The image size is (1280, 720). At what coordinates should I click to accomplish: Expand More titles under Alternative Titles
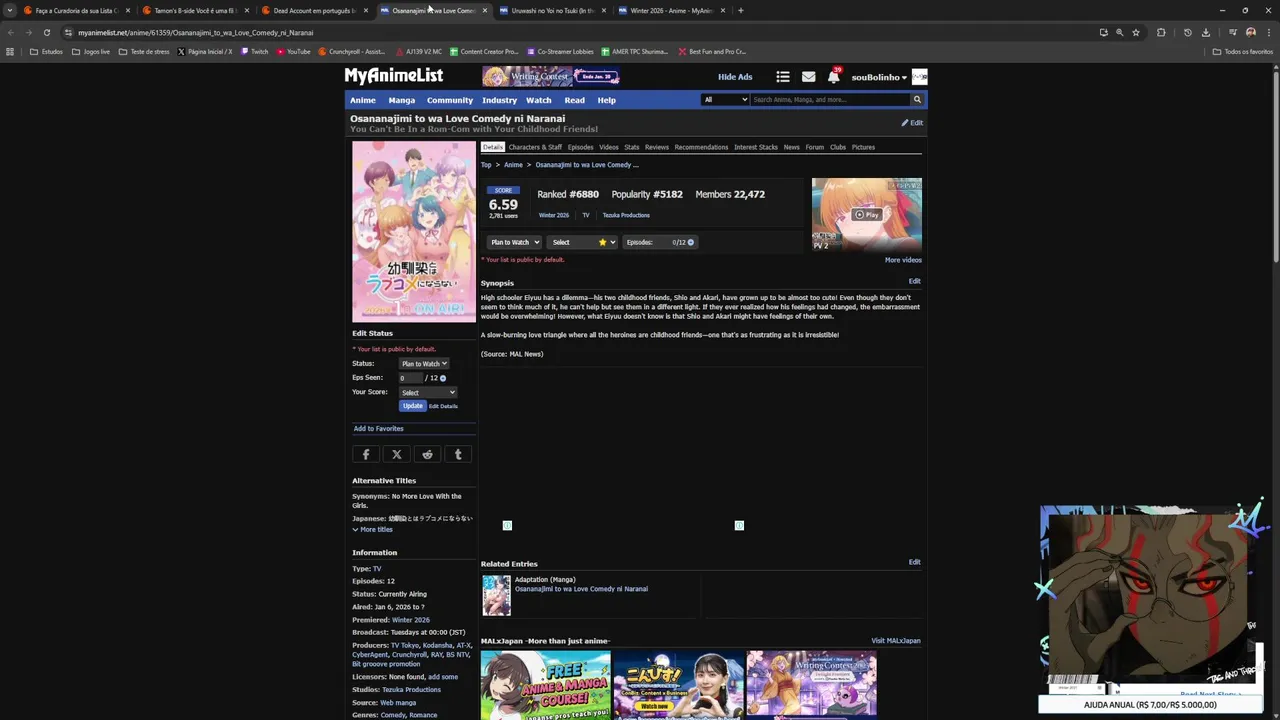coord(372,529)
